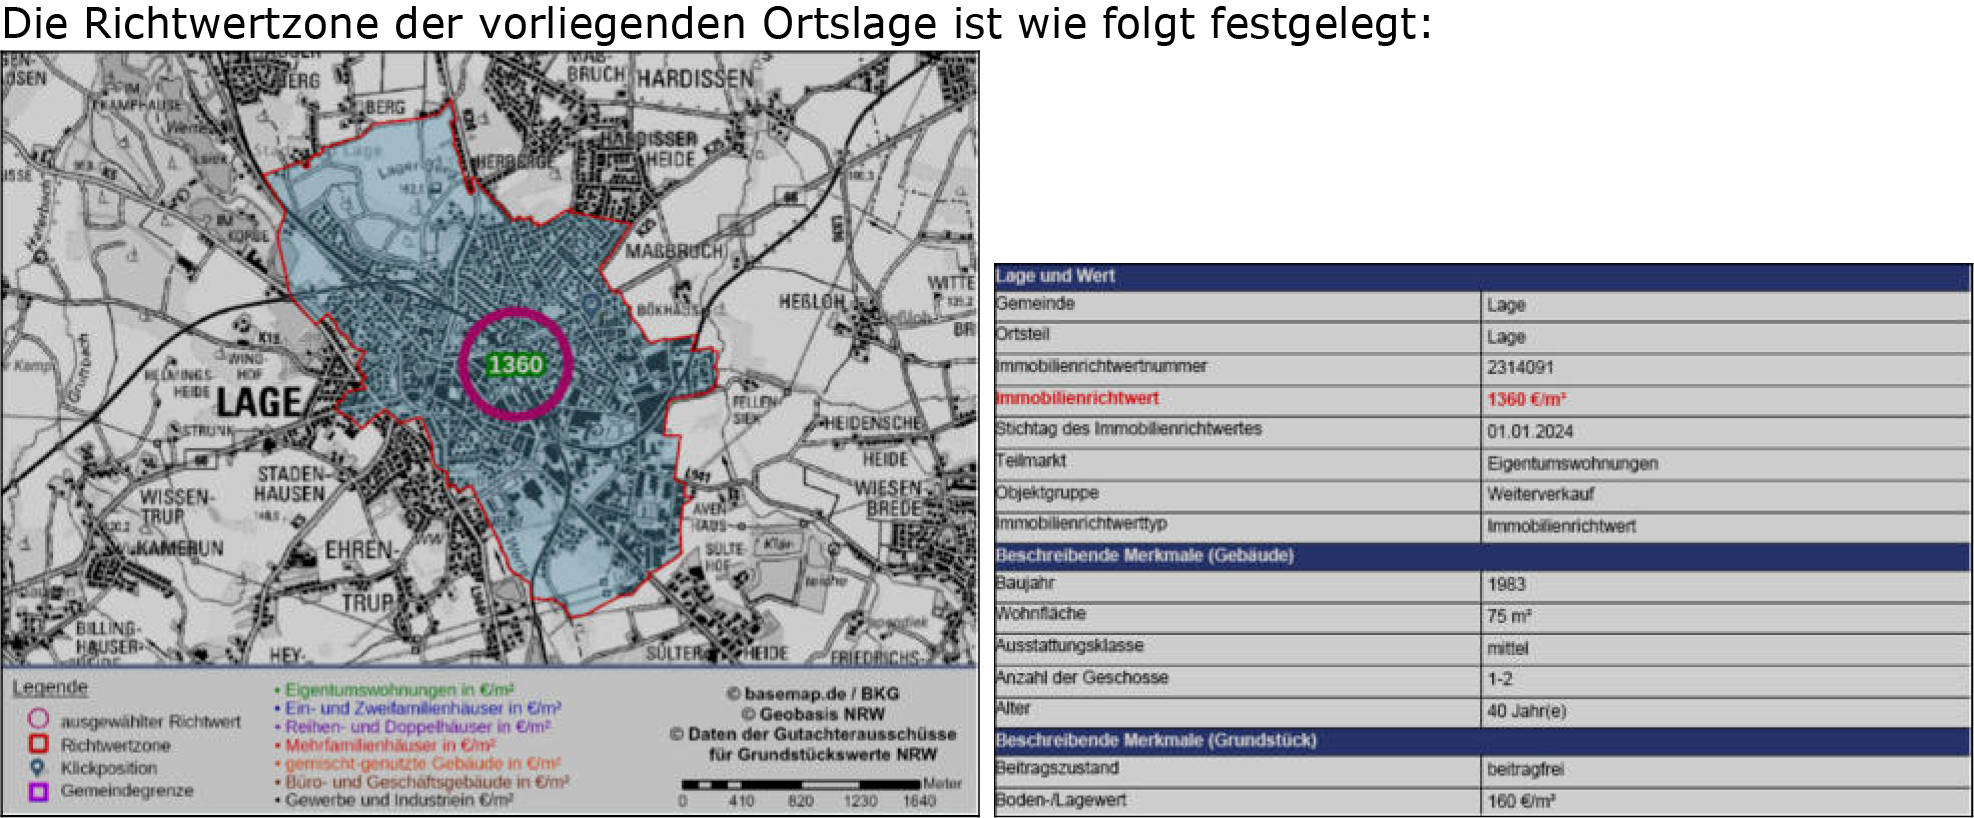Click the 'Eigentumswohnungen in €/m²' legend entry
This screenshot has height=818, width=1974.
[398, 690]
